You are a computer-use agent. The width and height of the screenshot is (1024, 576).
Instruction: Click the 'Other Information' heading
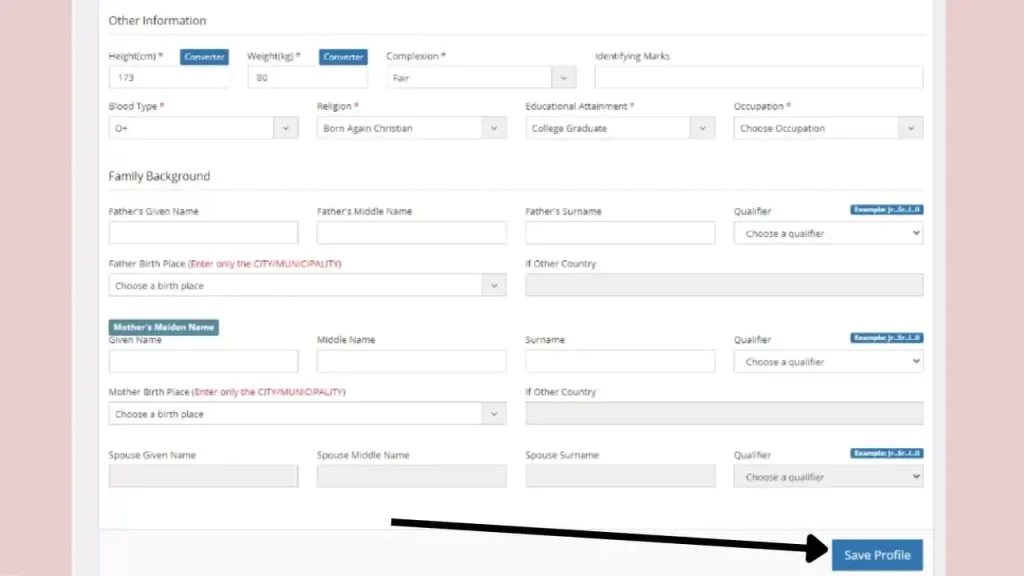point(157,20)
